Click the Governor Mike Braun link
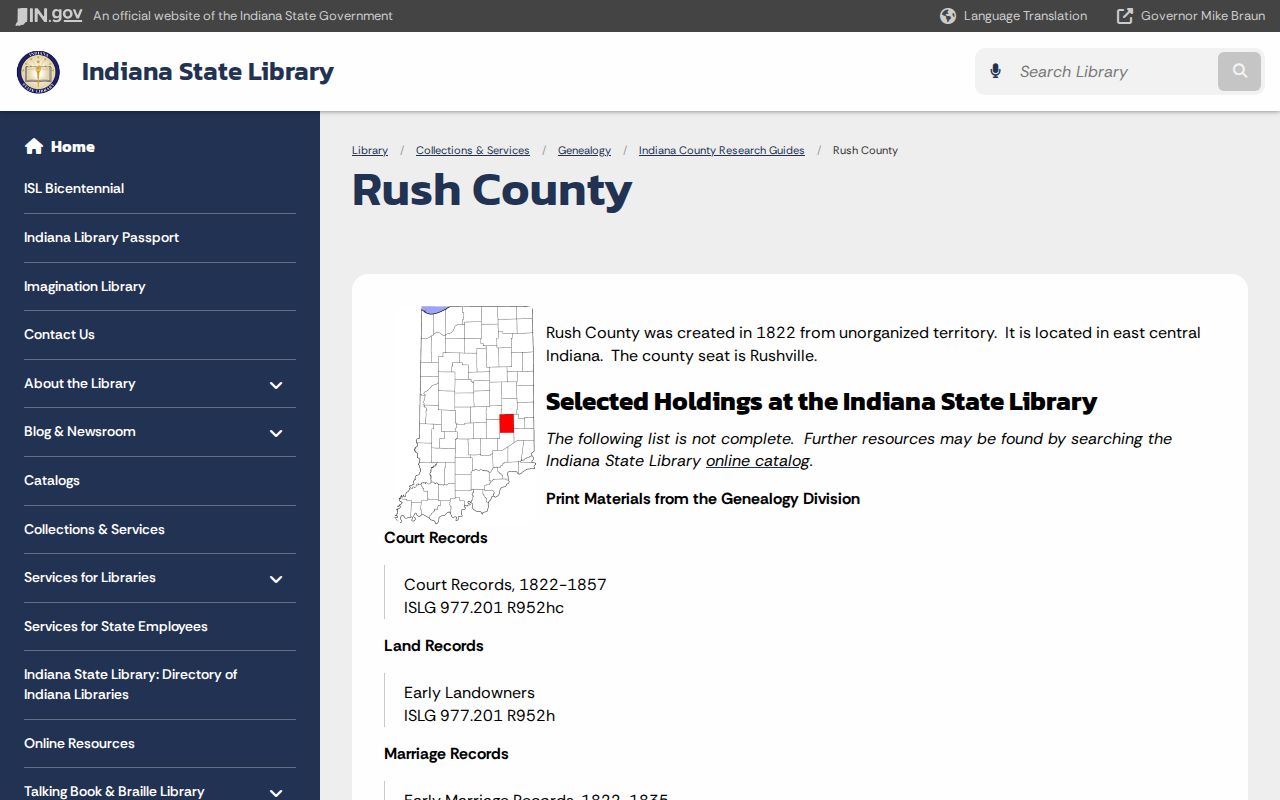The image size is (1280, 800). coord(1203,16)
